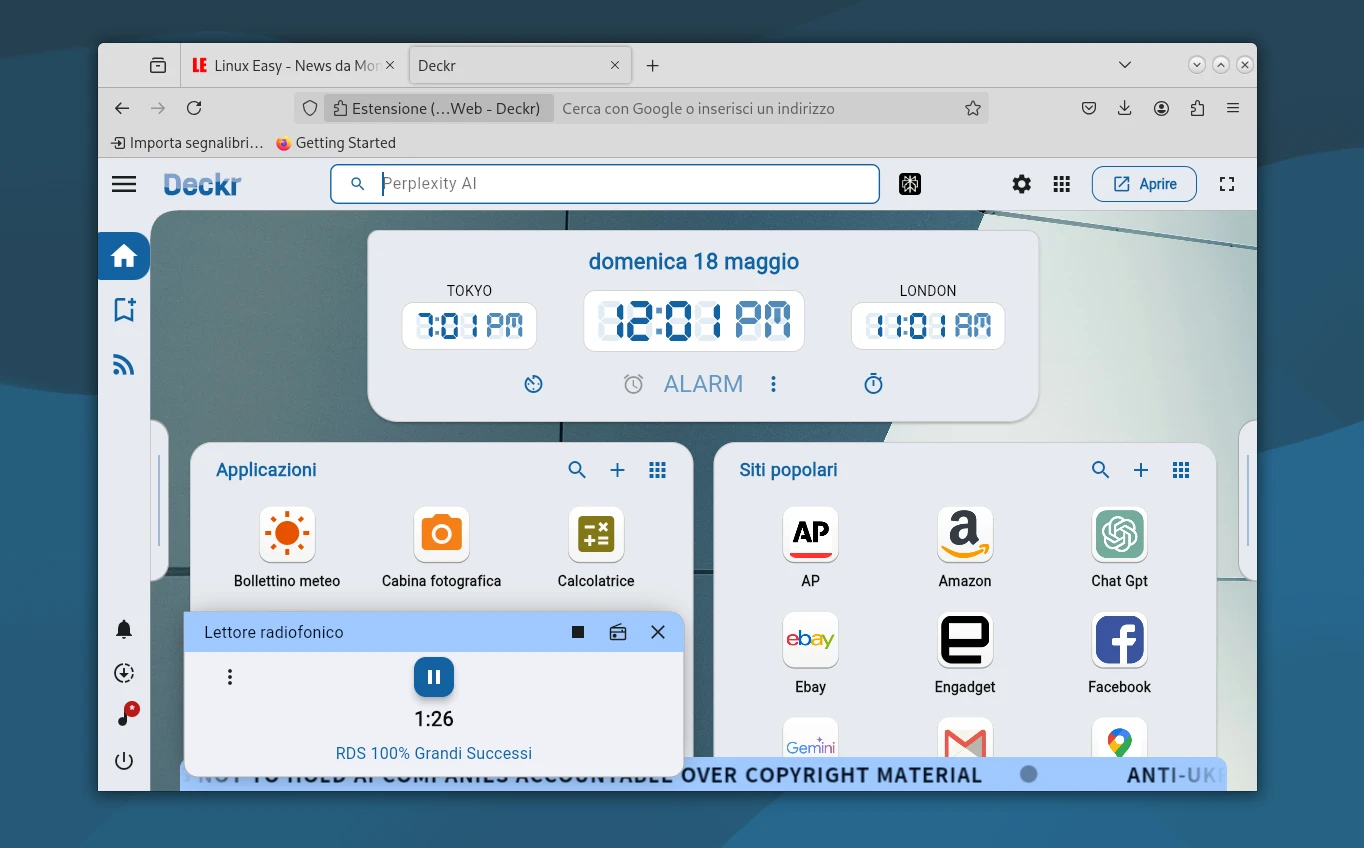Click the stopwatch icon in clock widget
The image size is (1364, 848).
(x=873, y=384)
